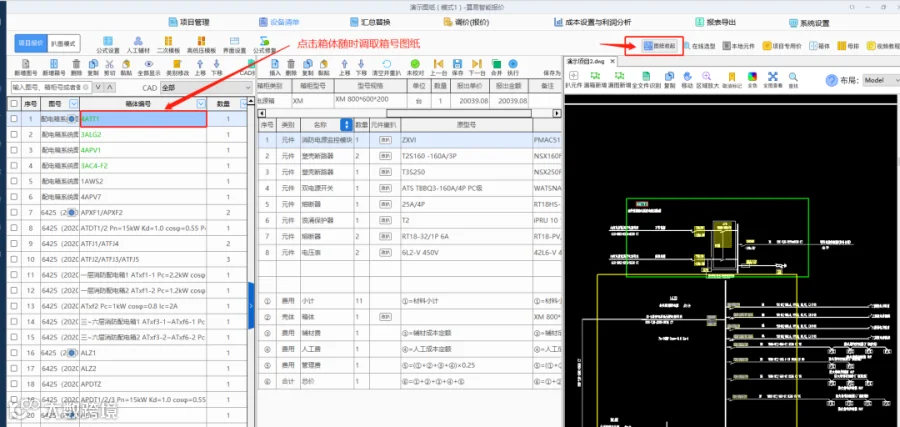The height and width of the screenshot is (427, 900).
Task: Expand the blue side panel collapse handle
Action: tap(251, 306)
